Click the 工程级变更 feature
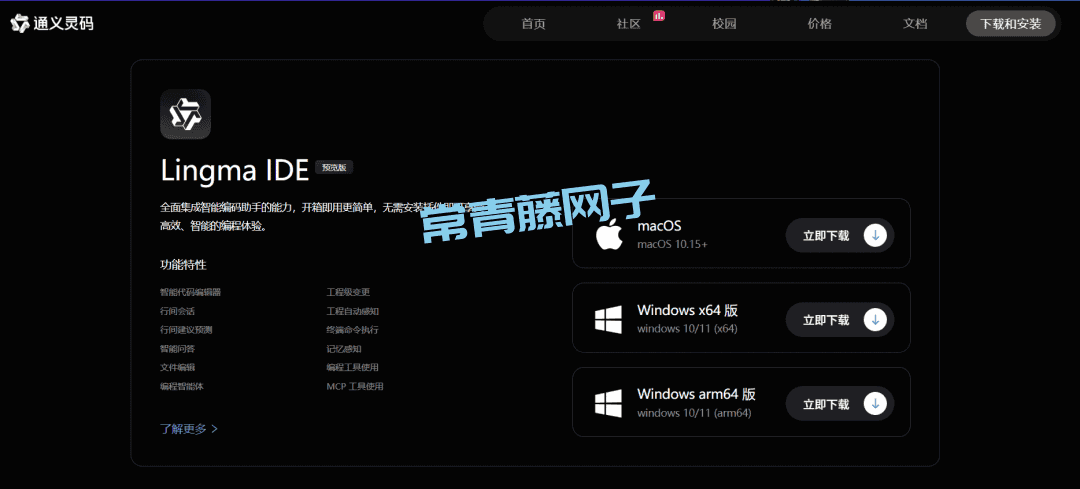1080x489 pixels. 348,292
